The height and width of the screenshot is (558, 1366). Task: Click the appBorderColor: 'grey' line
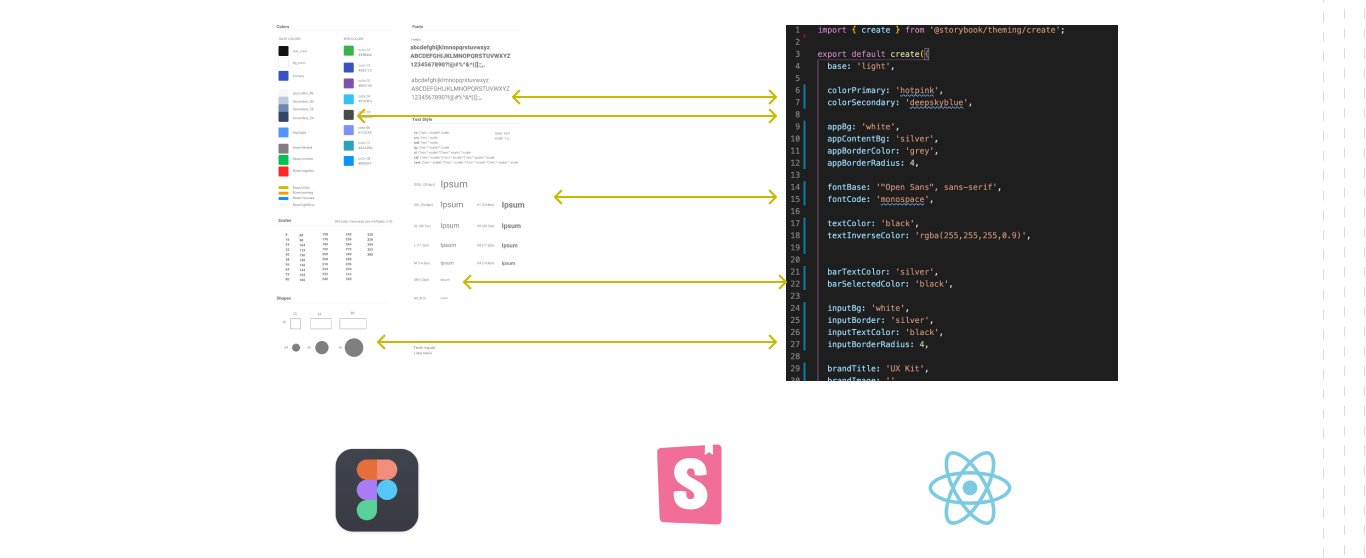coord(881,151)
